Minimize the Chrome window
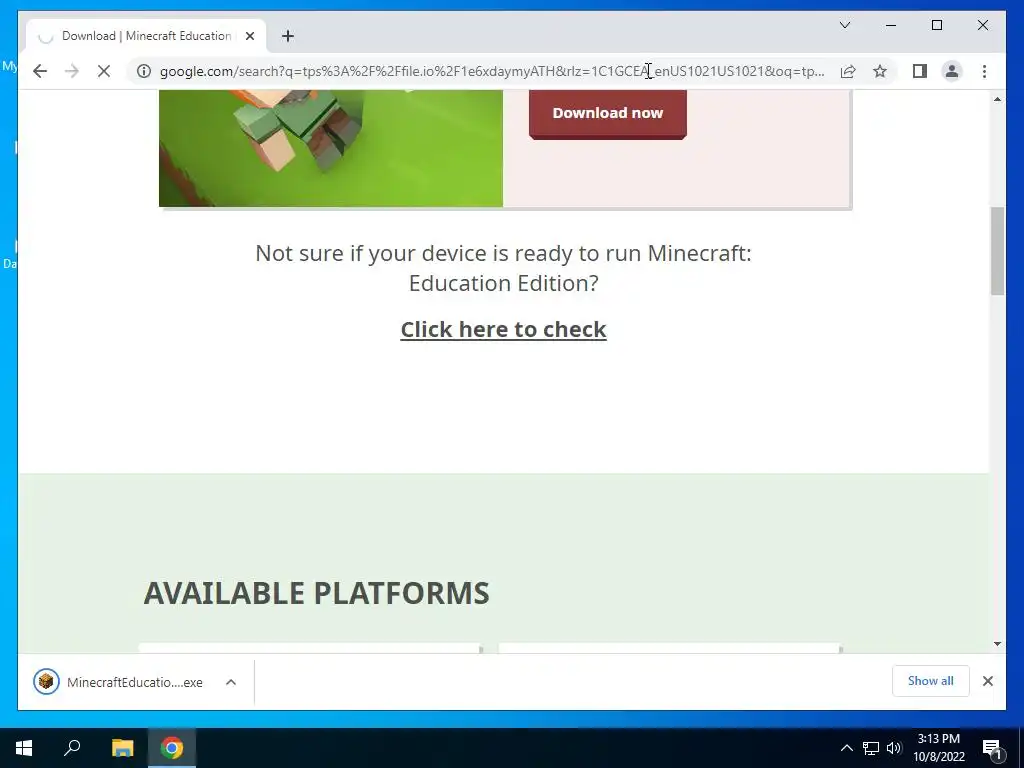The height and width of the screenshot is (768, 1024). pos(891,25)
